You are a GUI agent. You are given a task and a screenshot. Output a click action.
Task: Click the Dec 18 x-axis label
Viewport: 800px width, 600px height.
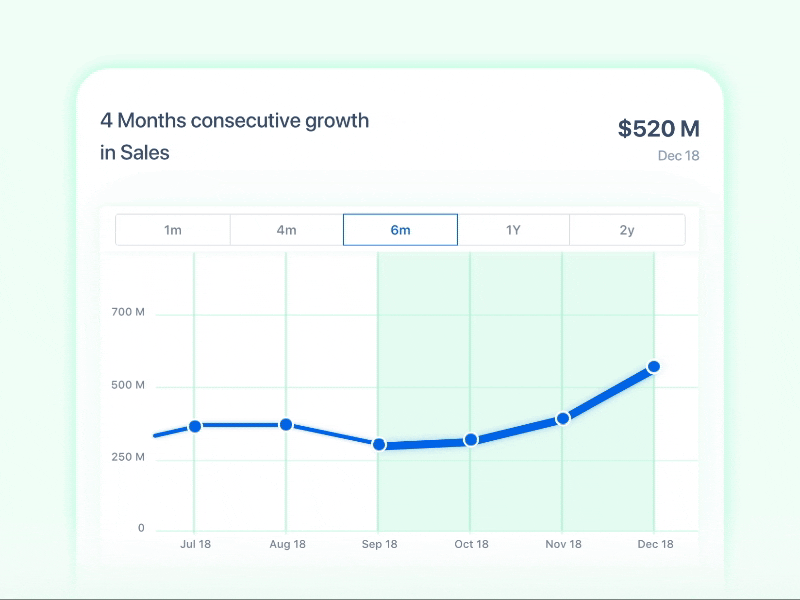point(655,544)
